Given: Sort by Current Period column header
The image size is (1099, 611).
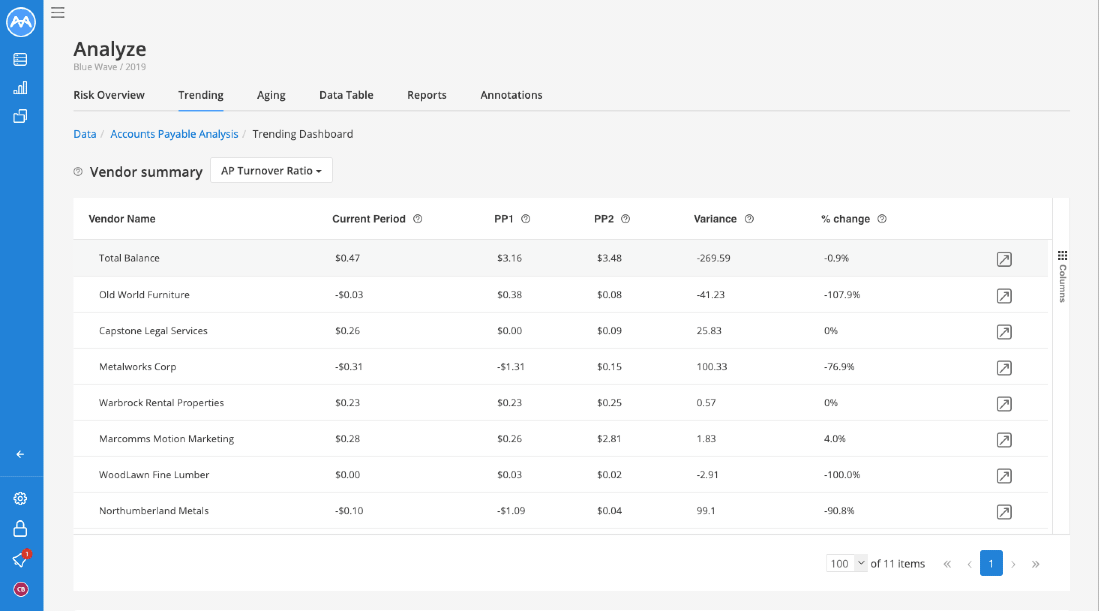Looking at the screenshot, I should 369,219.
